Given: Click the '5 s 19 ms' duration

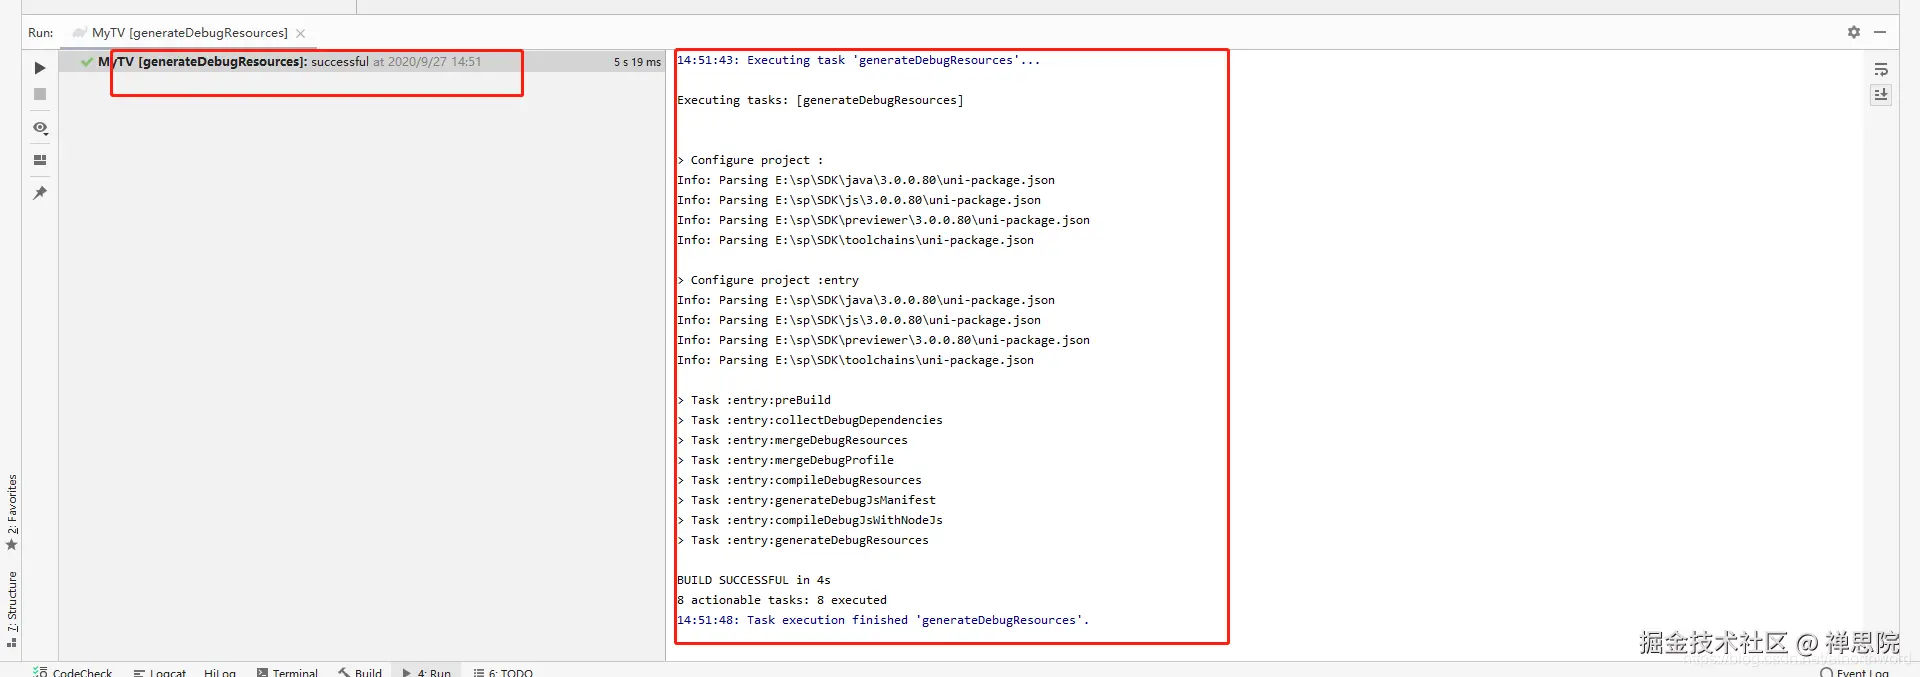Looking at the screenshot, I should [637, 62].
